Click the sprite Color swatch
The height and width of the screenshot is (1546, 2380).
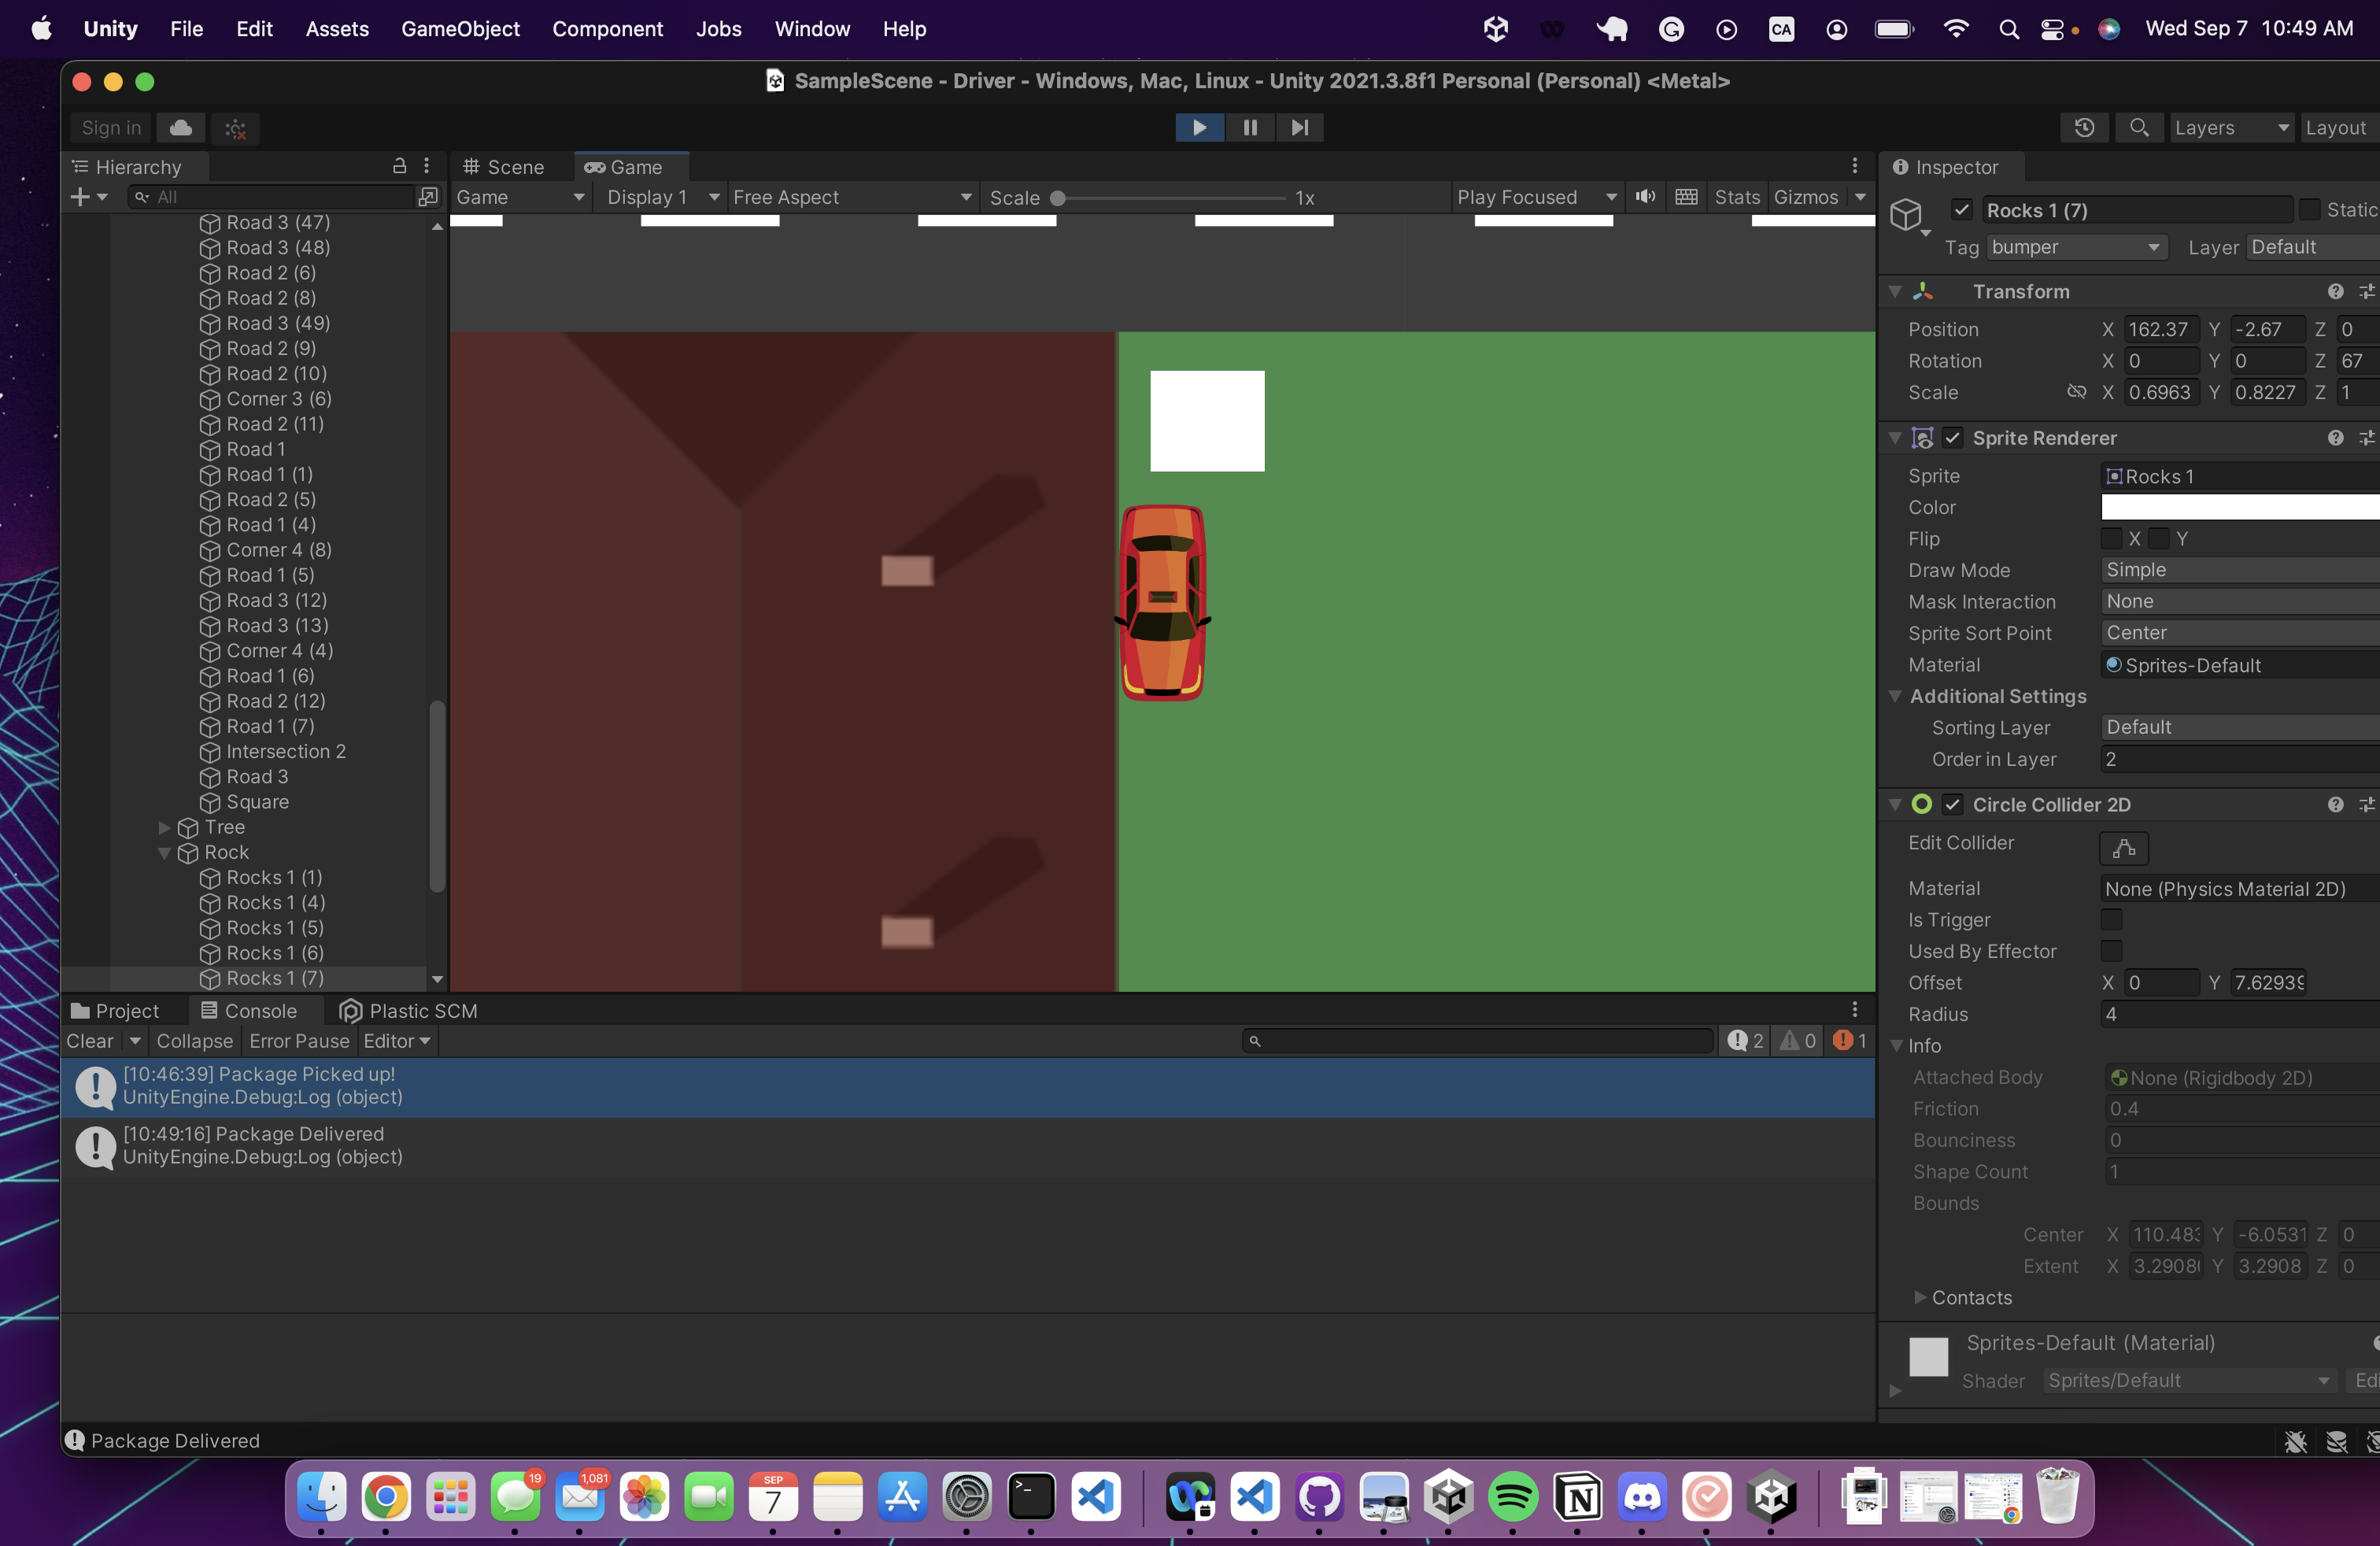point(2239,507)
